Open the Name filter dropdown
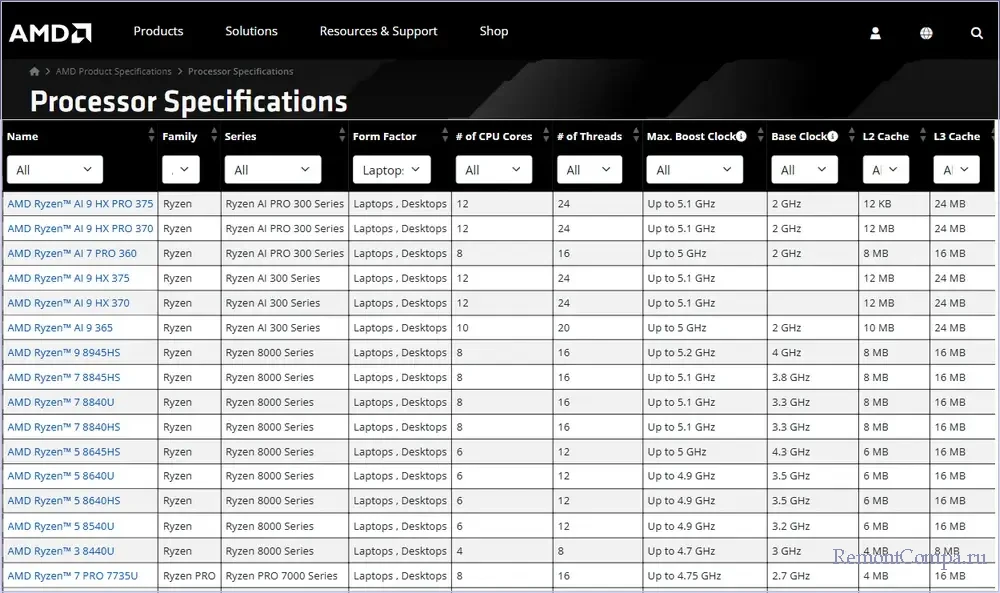 click(55, 170)
